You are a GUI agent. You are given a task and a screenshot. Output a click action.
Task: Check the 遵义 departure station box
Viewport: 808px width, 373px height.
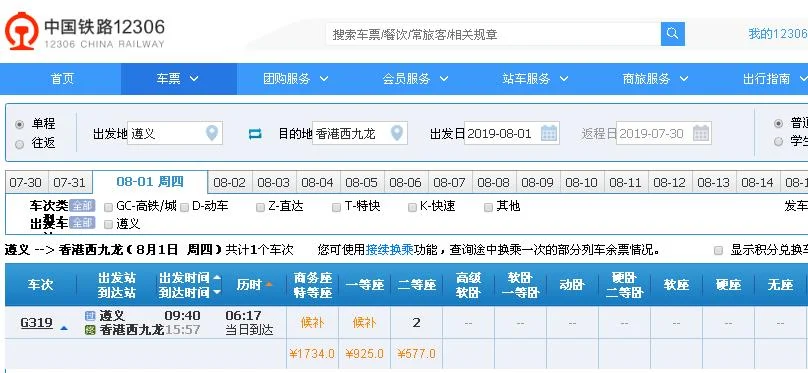108,224
